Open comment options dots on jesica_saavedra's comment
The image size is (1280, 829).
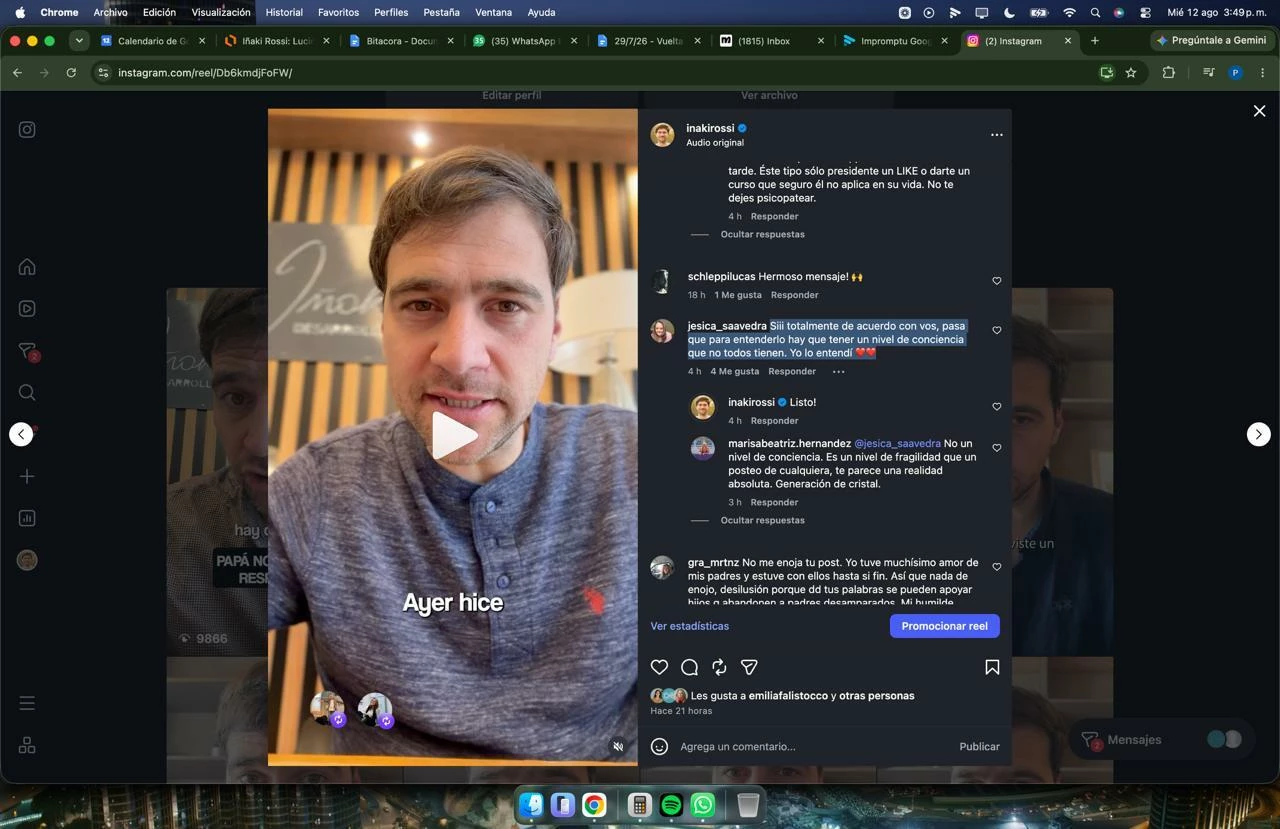838,371
